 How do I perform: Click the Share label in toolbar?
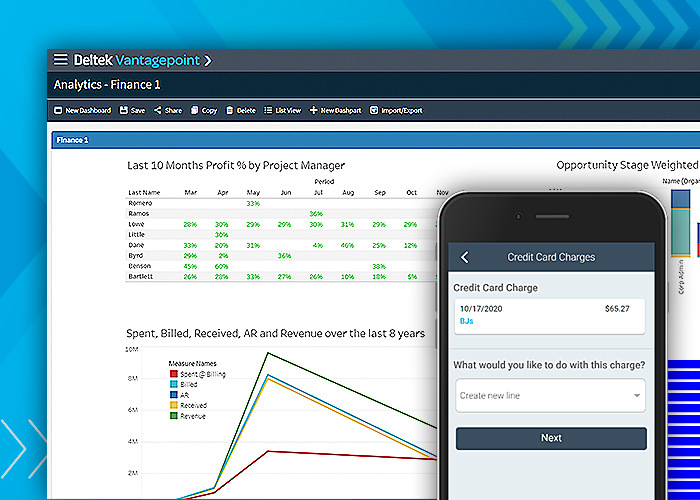pos(173,111)
